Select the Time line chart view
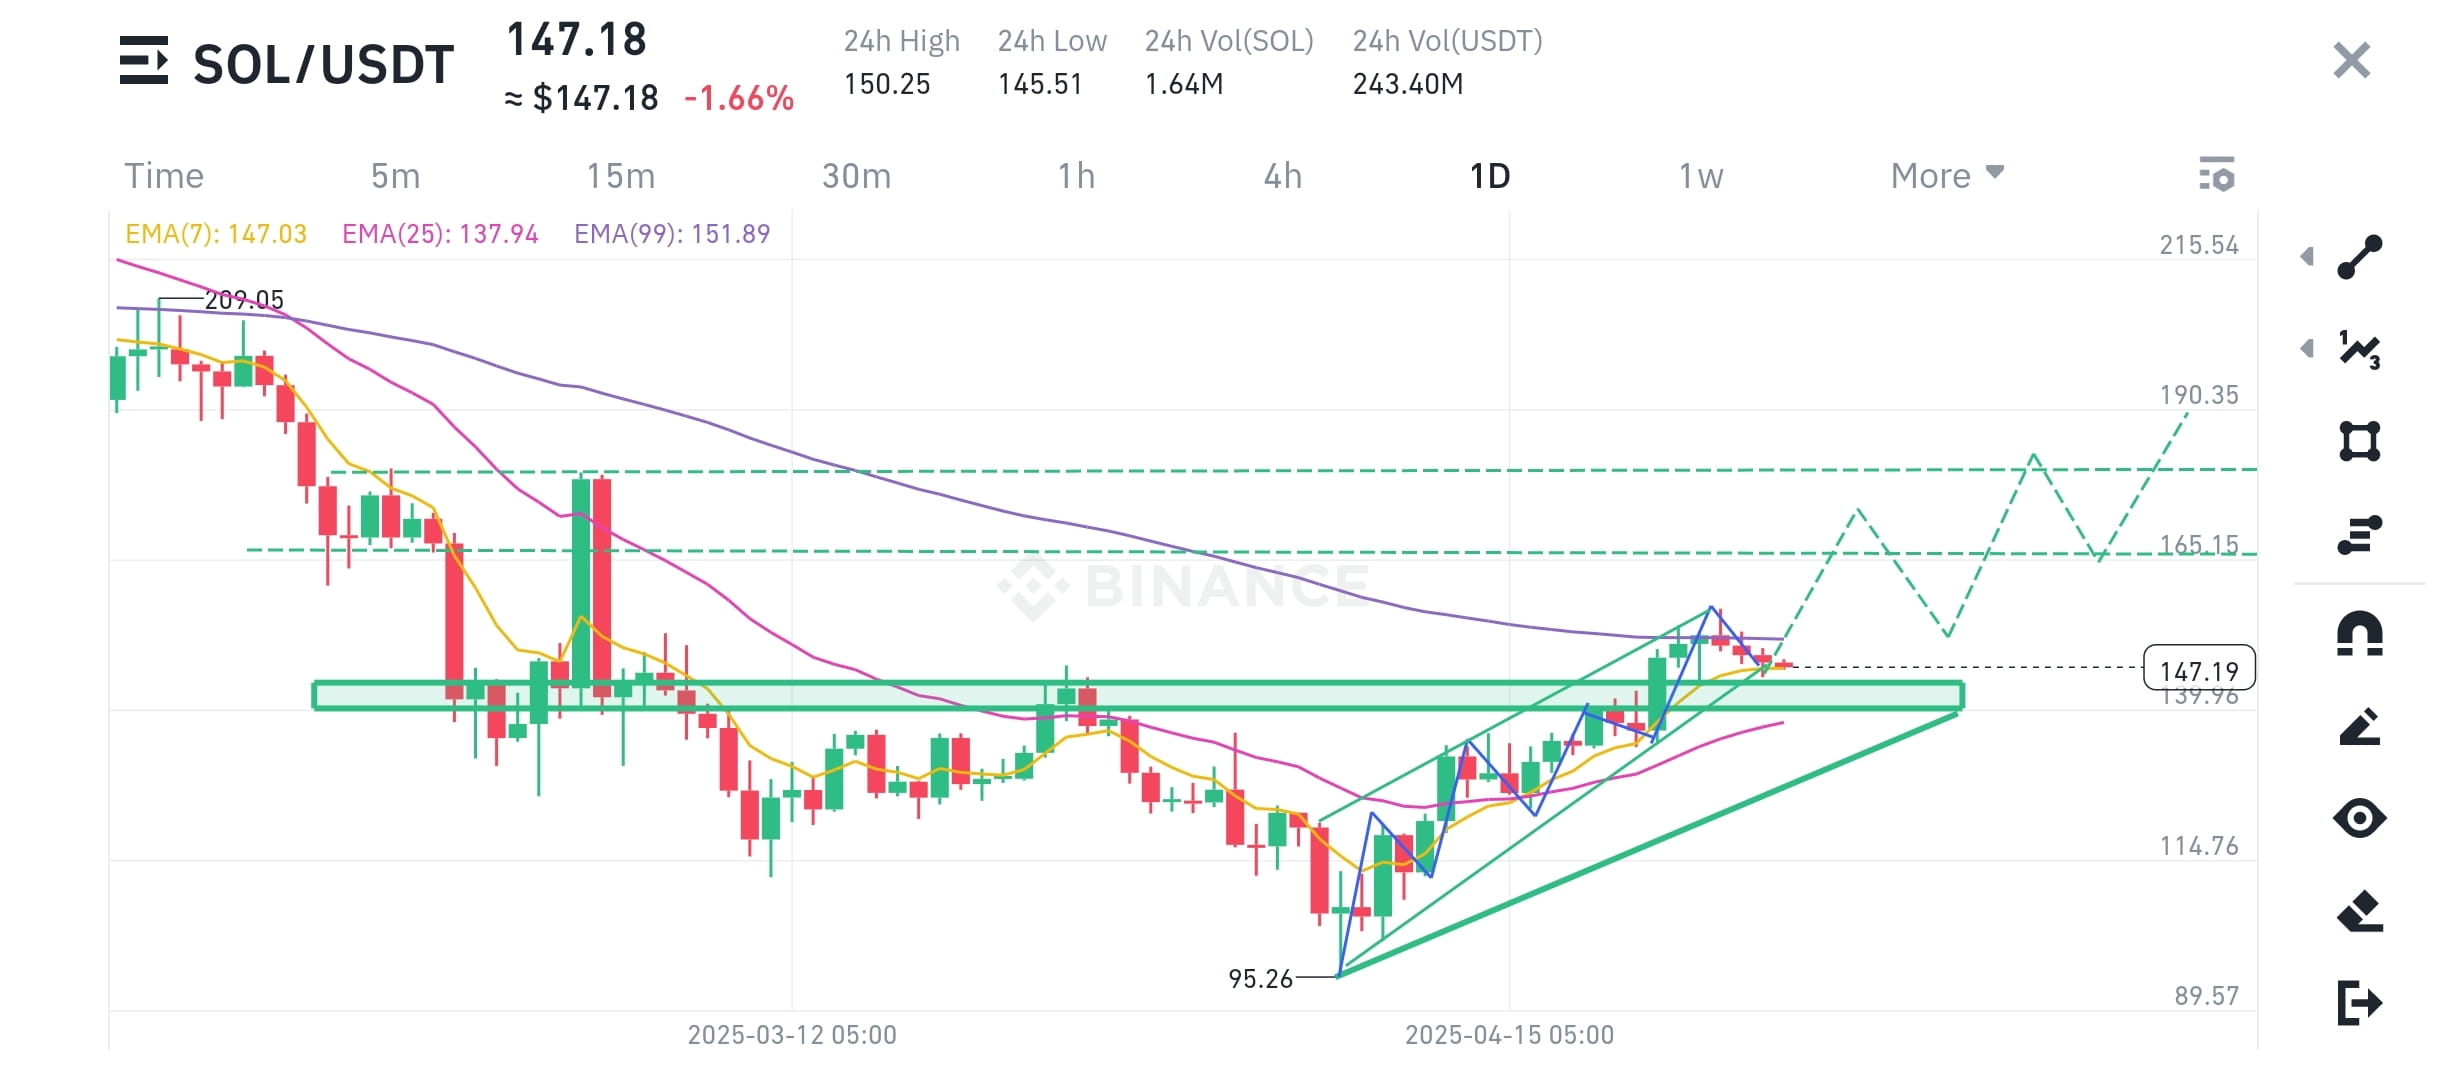Viewport: 2460px width, 1080px height. tap(164, 176)
